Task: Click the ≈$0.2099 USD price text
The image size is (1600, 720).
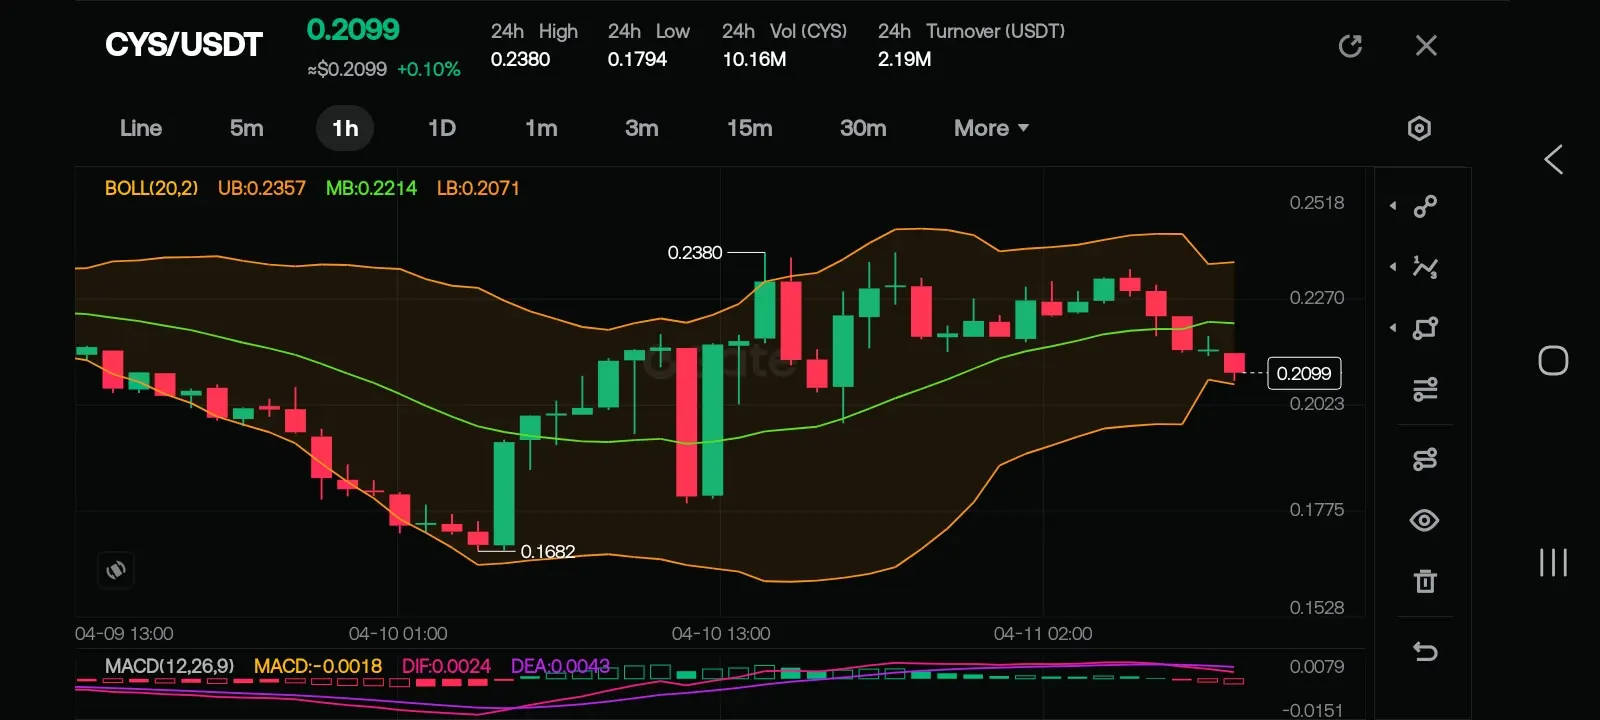Action: 347,69
